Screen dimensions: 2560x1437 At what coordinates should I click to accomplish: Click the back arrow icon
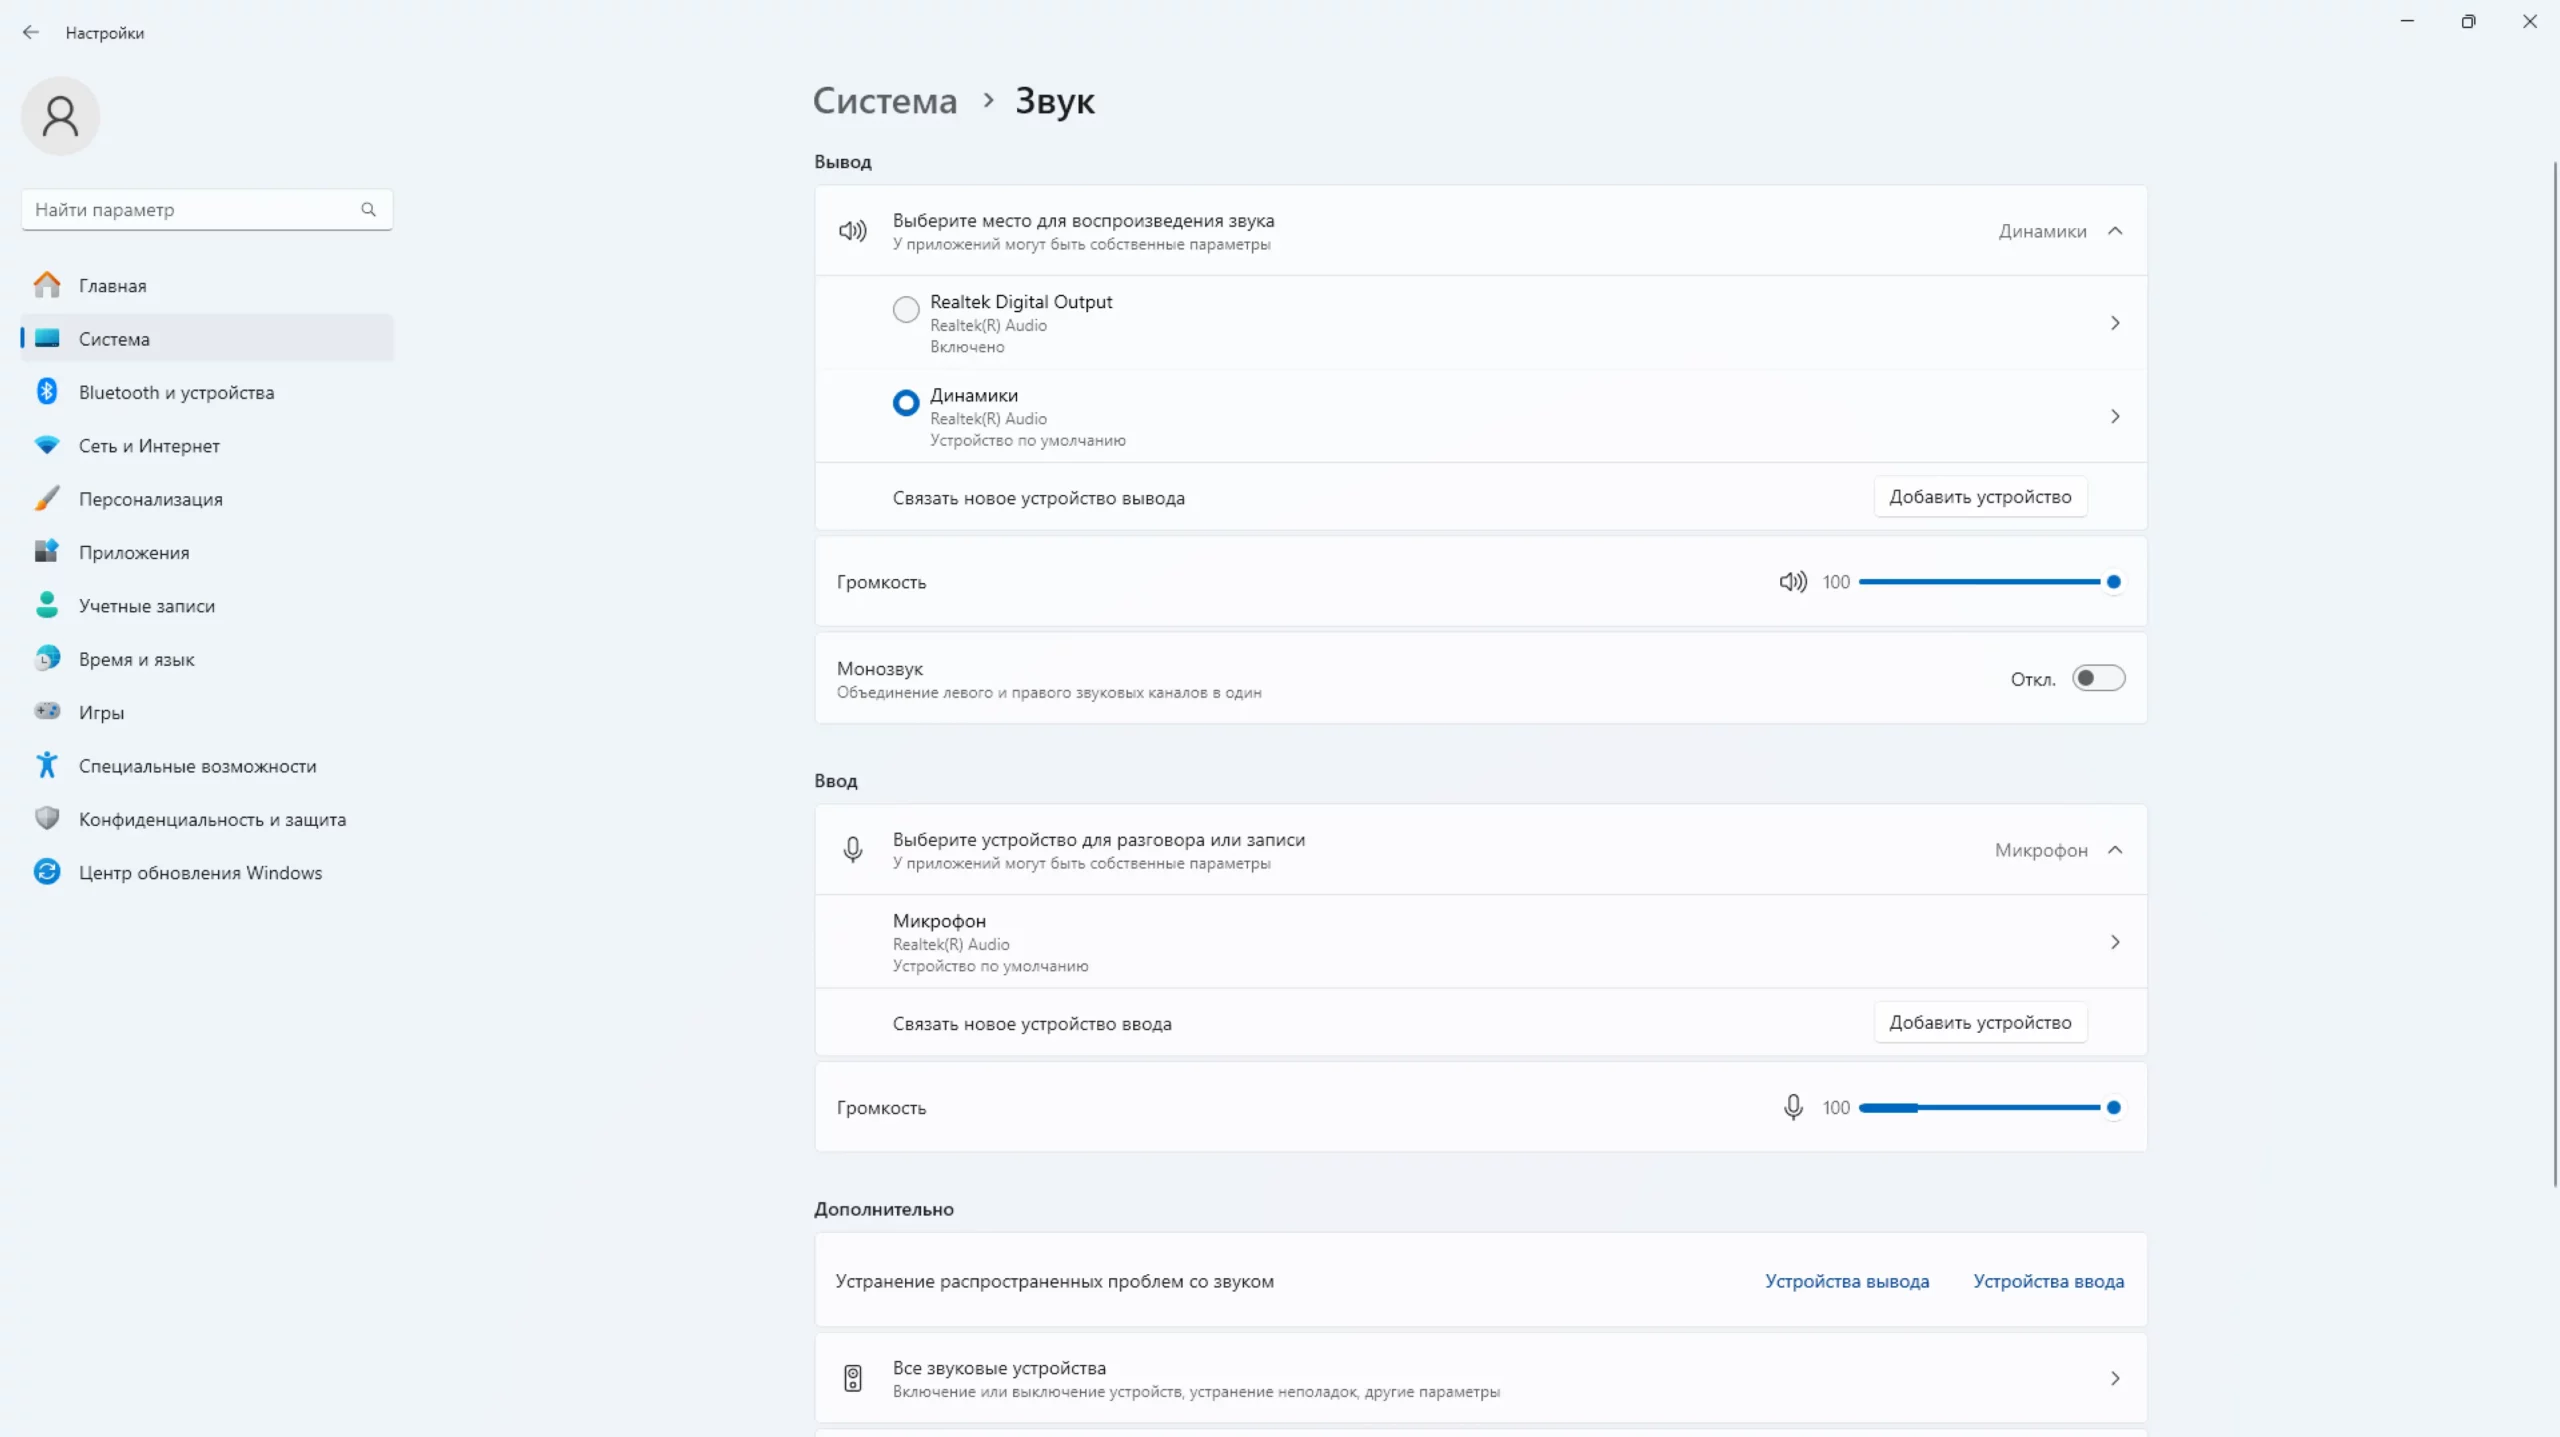(31, 32)
